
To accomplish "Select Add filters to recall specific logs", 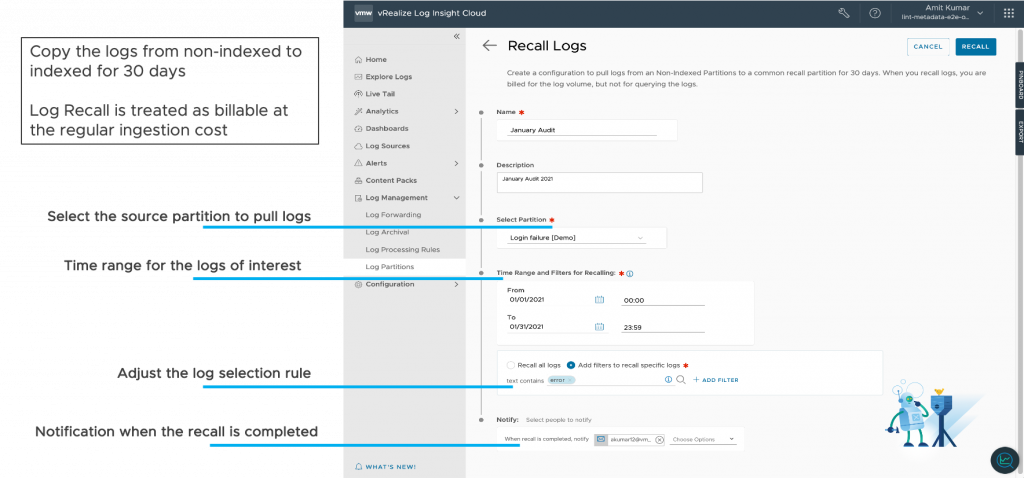I will point(571,365).
